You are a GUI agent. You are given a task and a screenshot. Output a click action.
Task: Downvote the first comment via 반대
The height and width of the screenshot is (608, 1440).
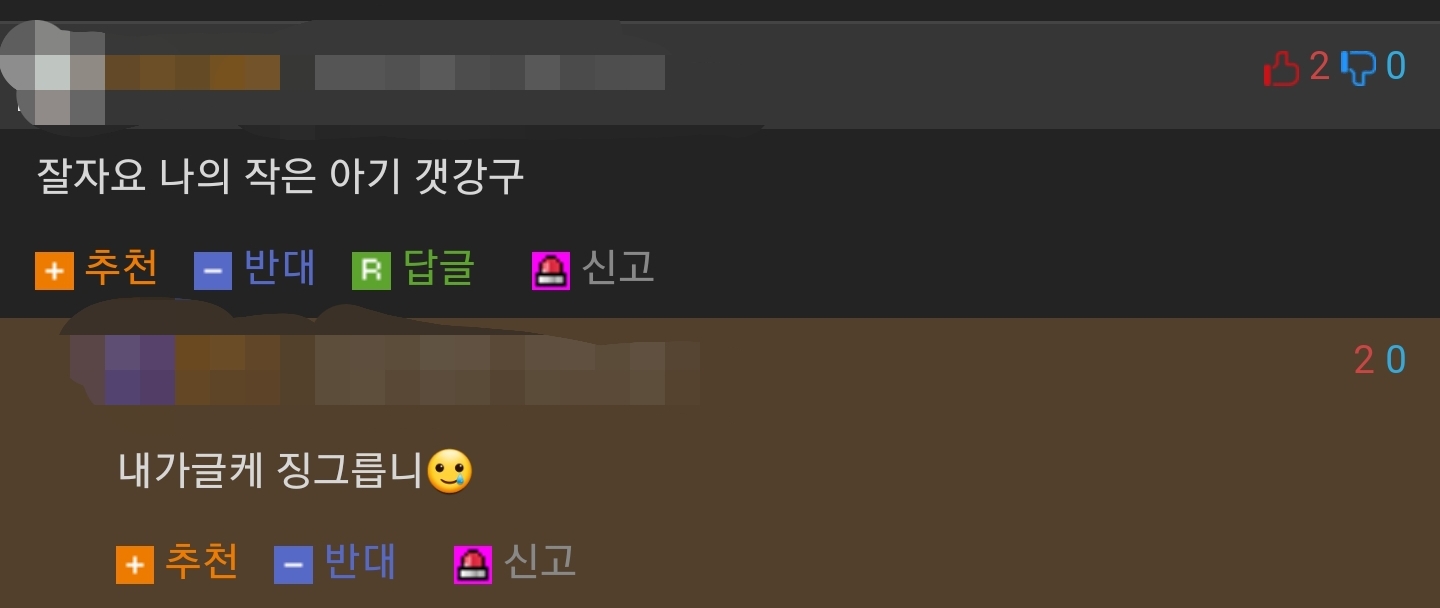pyautogui.click(x=280, y=268)
